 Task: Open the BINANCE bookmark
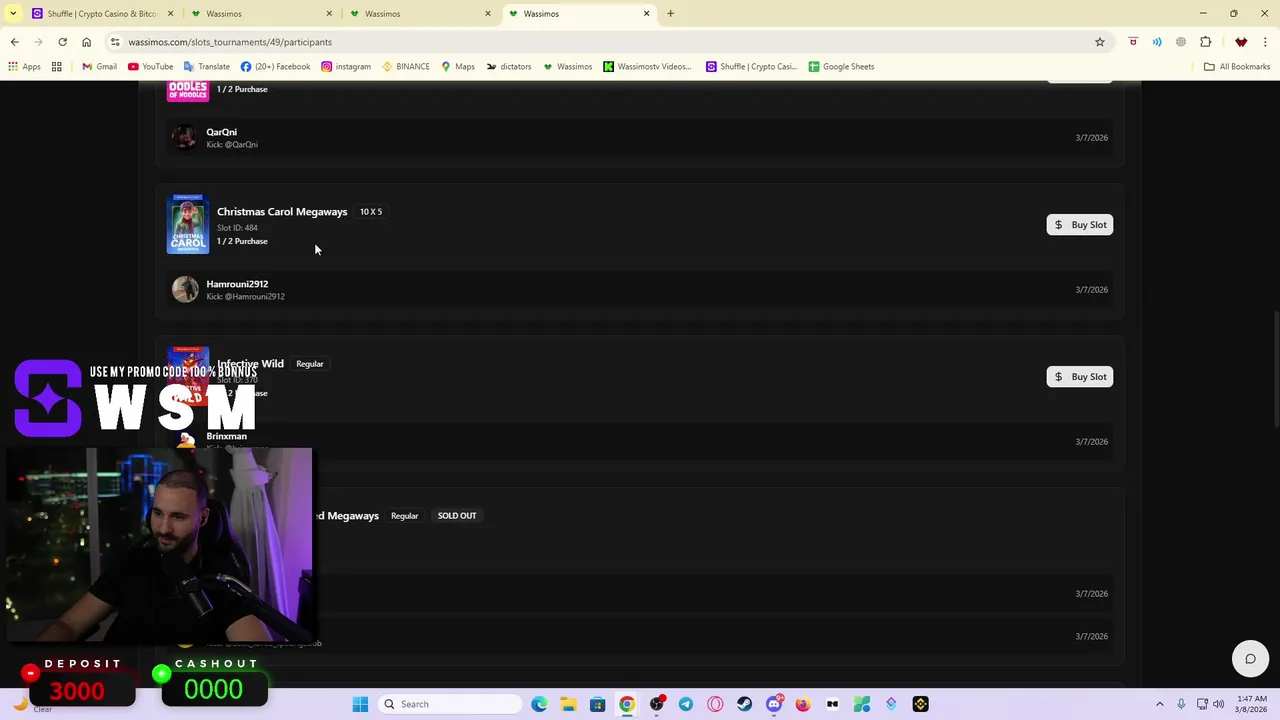[x=405, y=67]
